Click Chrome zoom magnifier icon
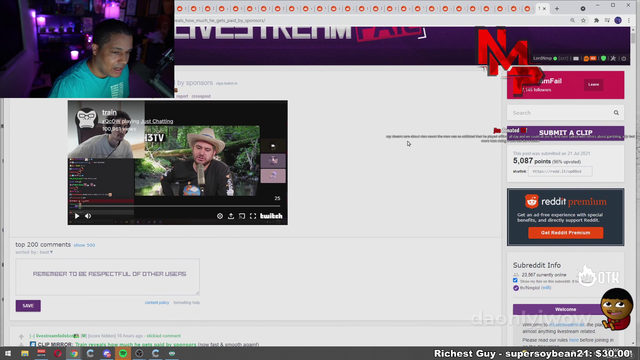Viewport: 640px width, 360px height. point(572,20)
